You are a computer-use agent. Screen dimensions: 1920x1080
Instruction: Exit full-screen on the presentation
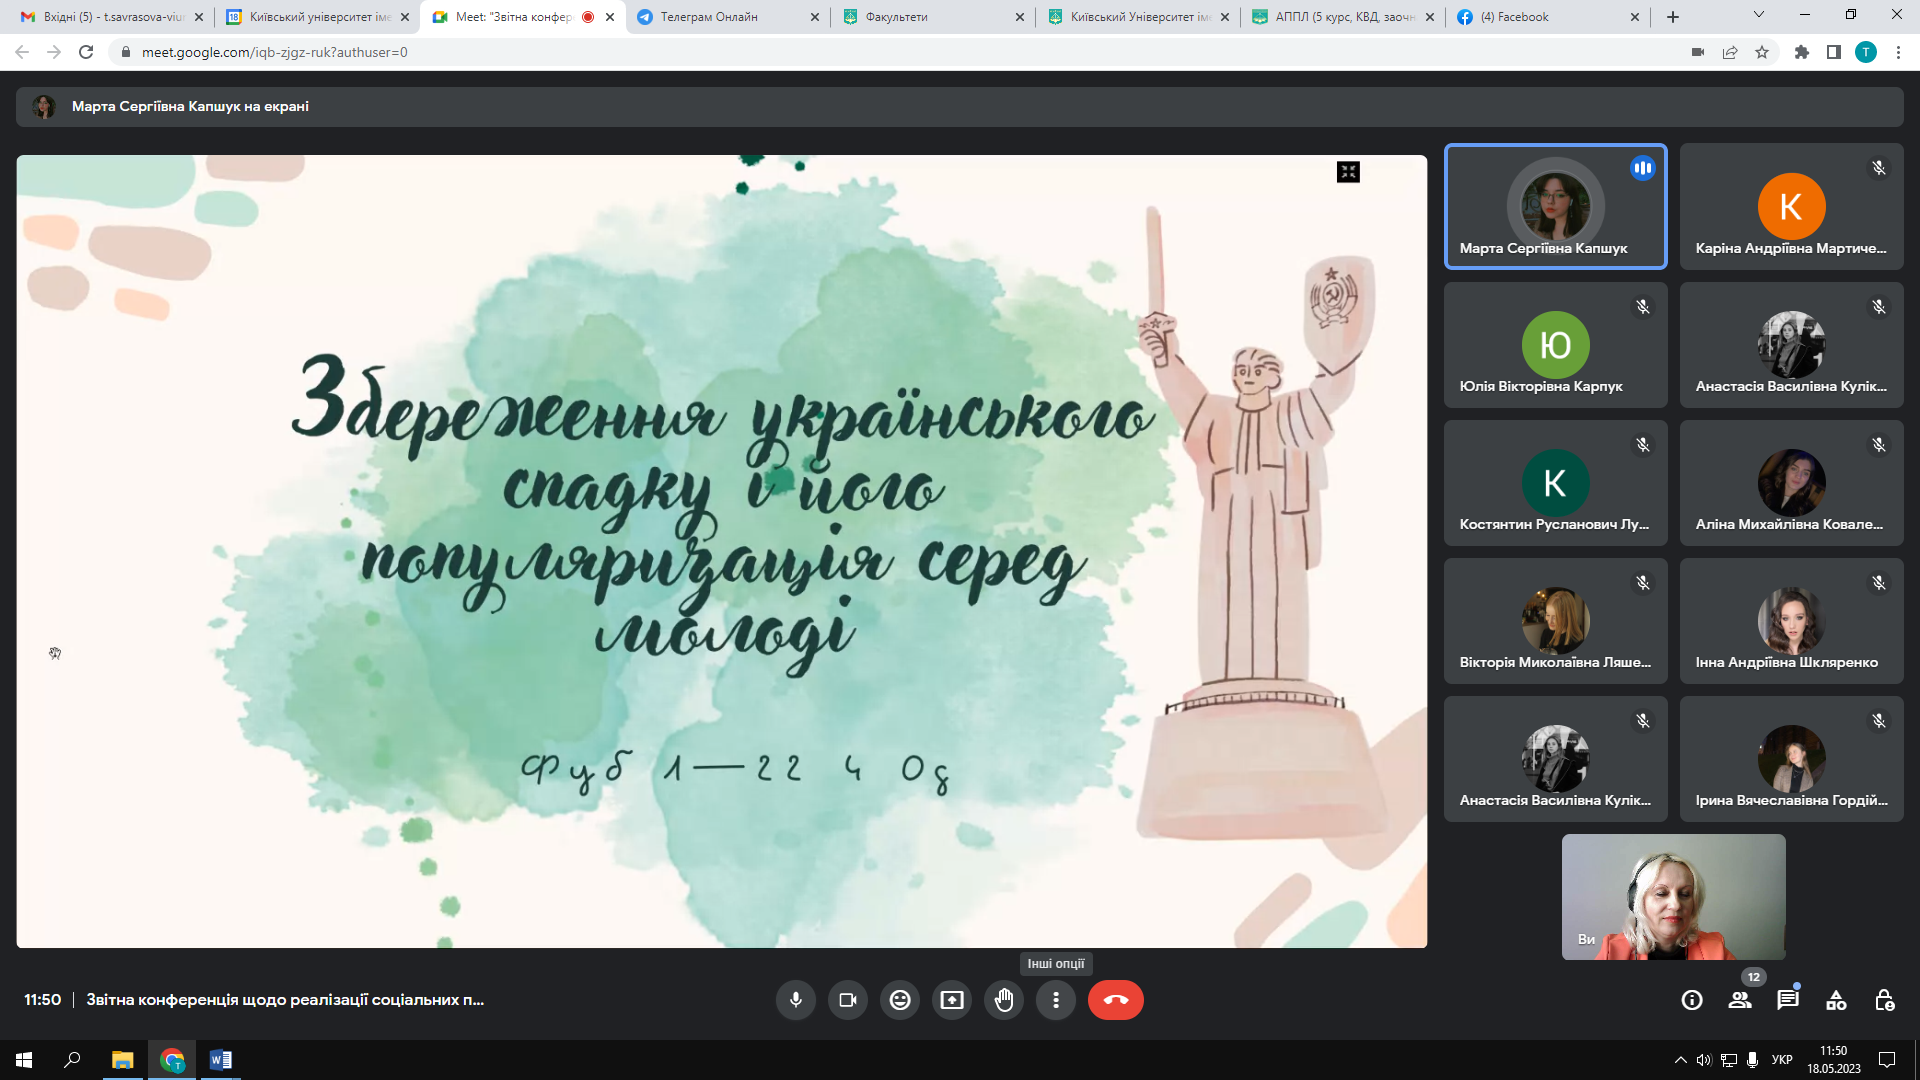pos(1348,172)
